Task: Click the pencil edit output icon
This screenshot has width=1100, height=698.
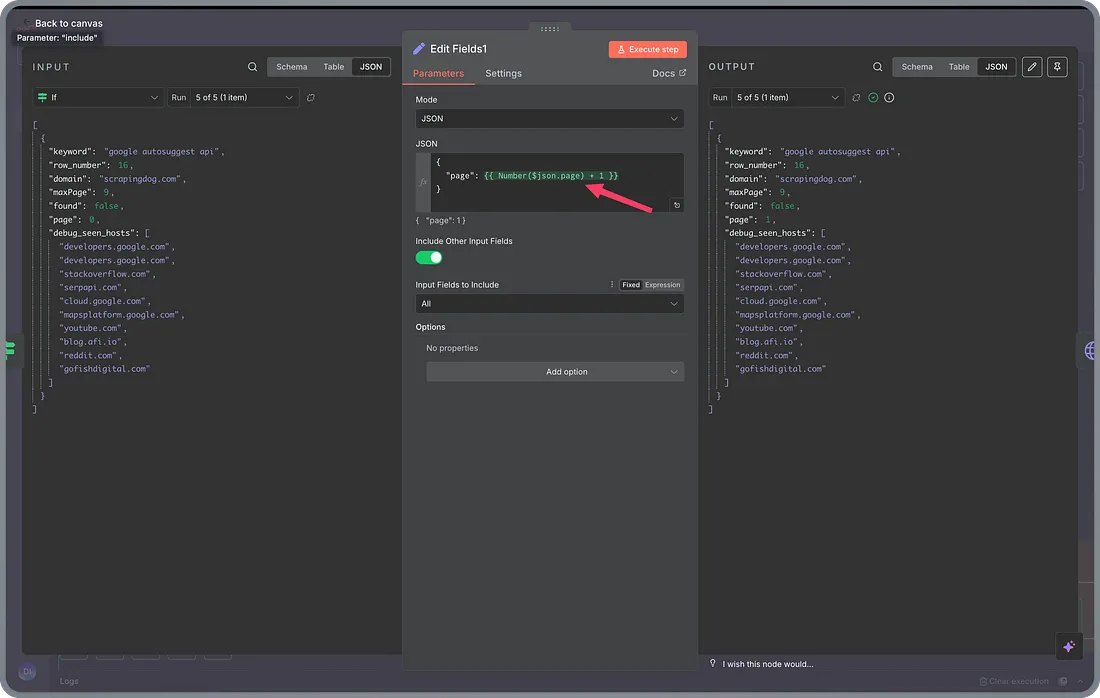Action: [1031, 67]
